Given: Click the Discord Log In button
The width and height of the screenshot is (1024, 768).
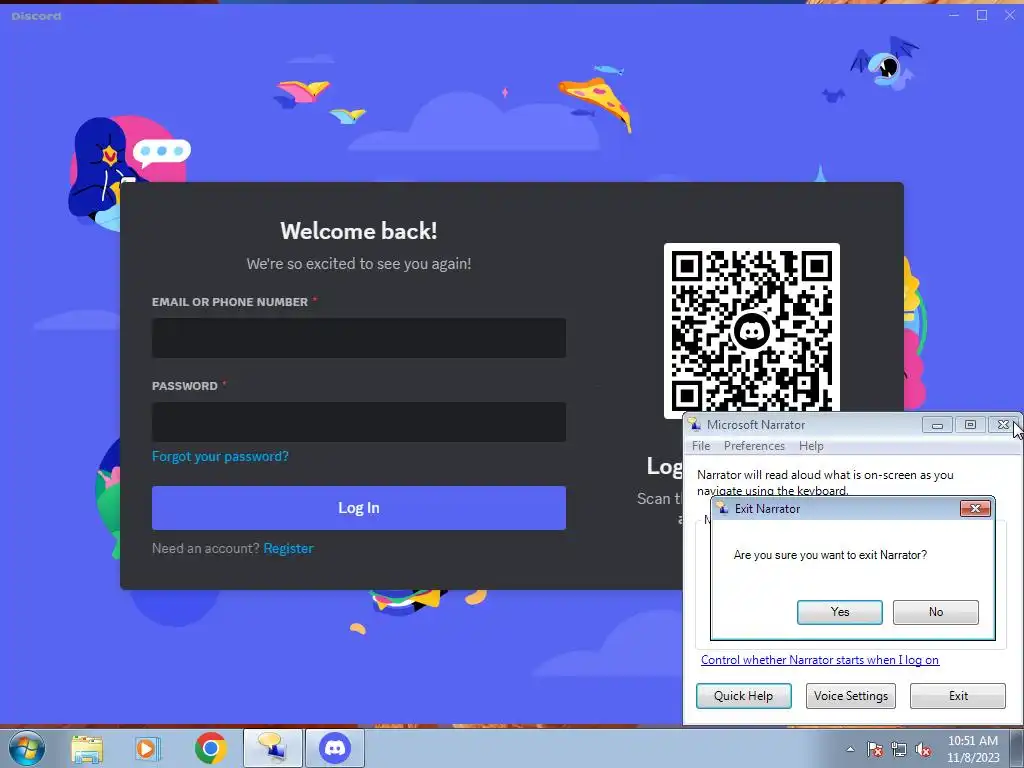Looking at the screenshot, I should tap(359, 508).
